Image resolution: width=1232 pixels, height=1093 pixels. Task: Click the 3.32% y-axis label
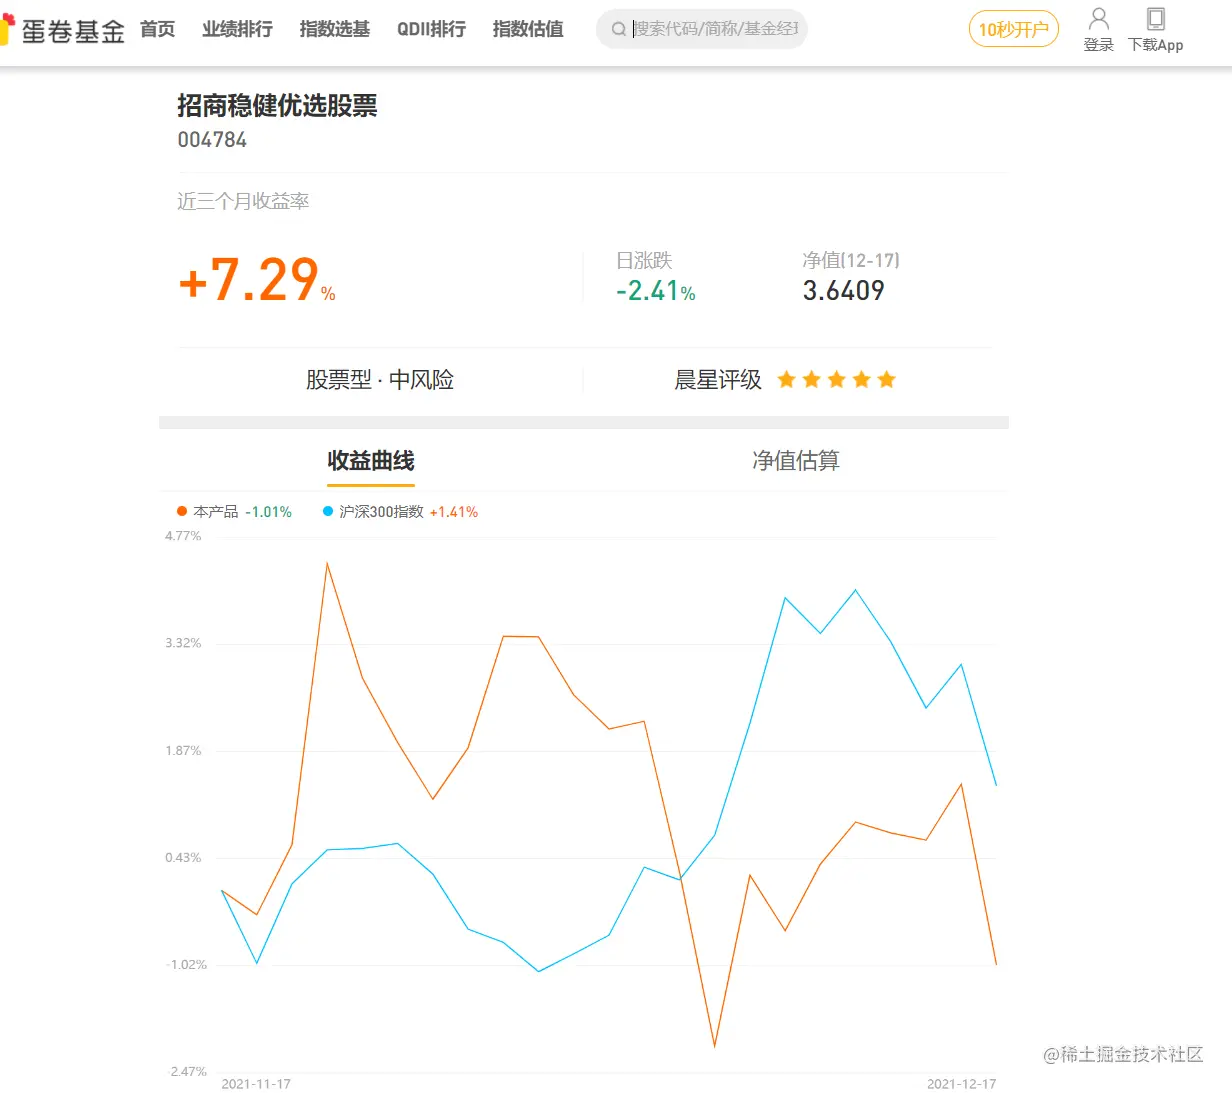click(x=183, y=643)
